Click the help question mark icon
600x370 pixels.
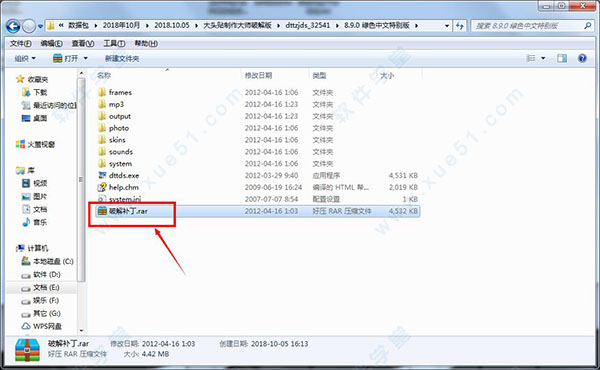point(582,58)
